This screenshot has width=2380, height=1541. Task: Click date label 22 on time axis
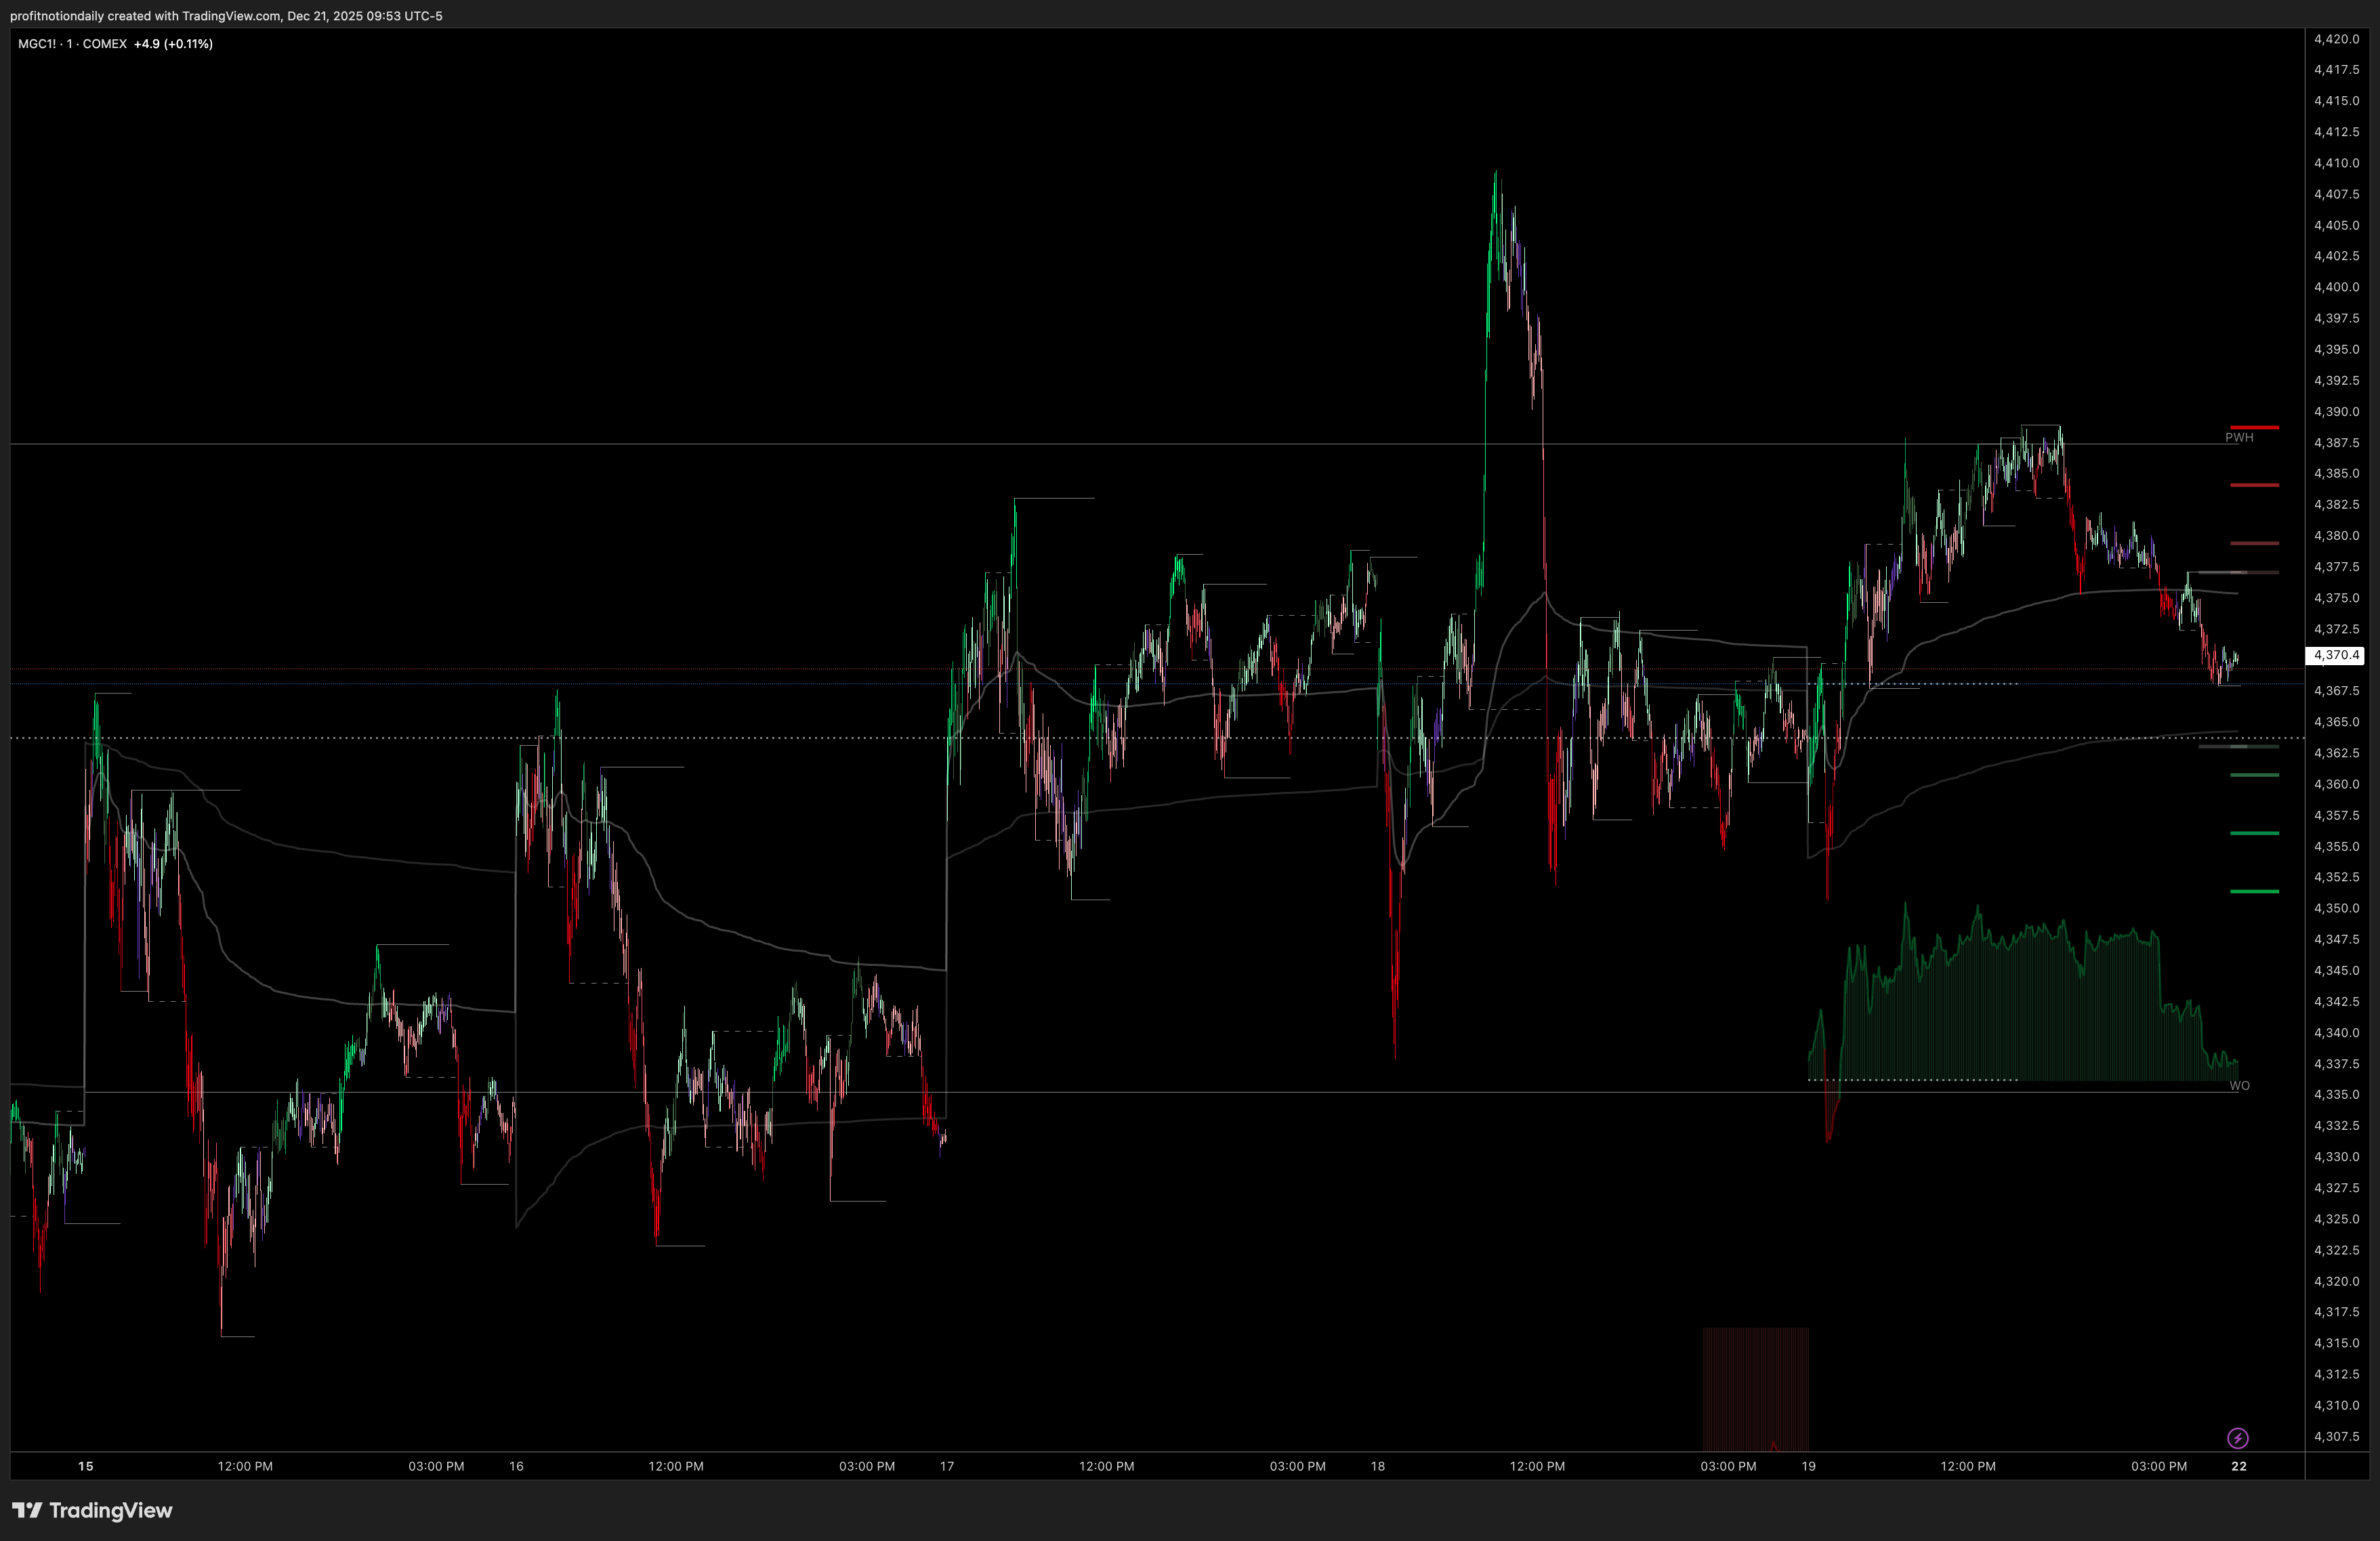pos(2239,1466)
